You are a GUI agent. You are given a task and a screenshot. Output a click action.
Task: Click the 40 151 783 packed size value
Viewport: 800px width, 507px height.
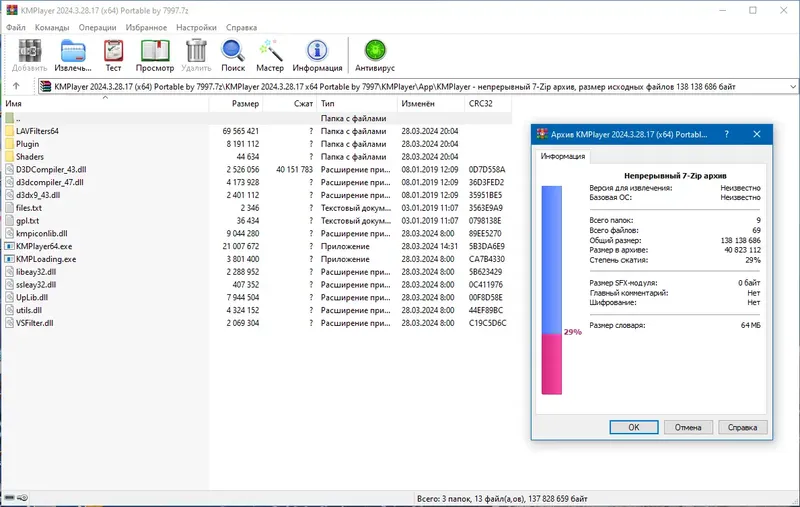coord(294,169)
